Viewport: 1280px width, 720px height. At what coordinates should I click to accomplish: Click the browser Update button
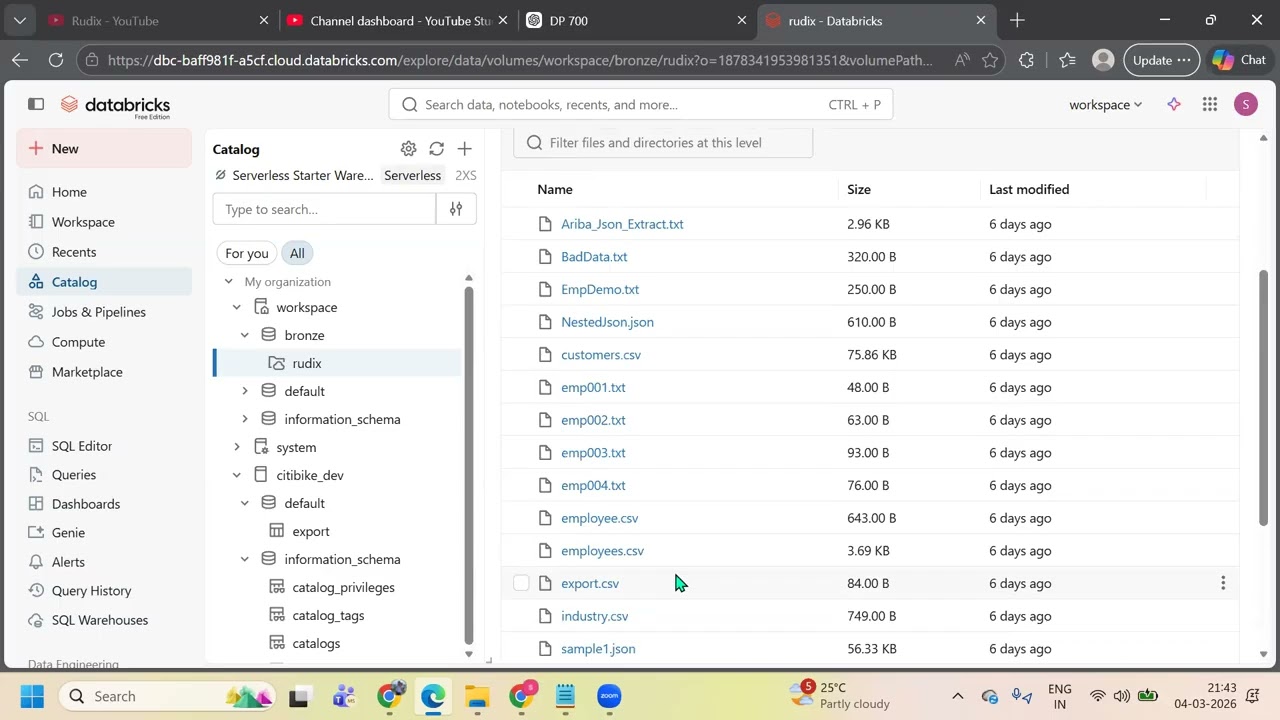pos(1162,60)
